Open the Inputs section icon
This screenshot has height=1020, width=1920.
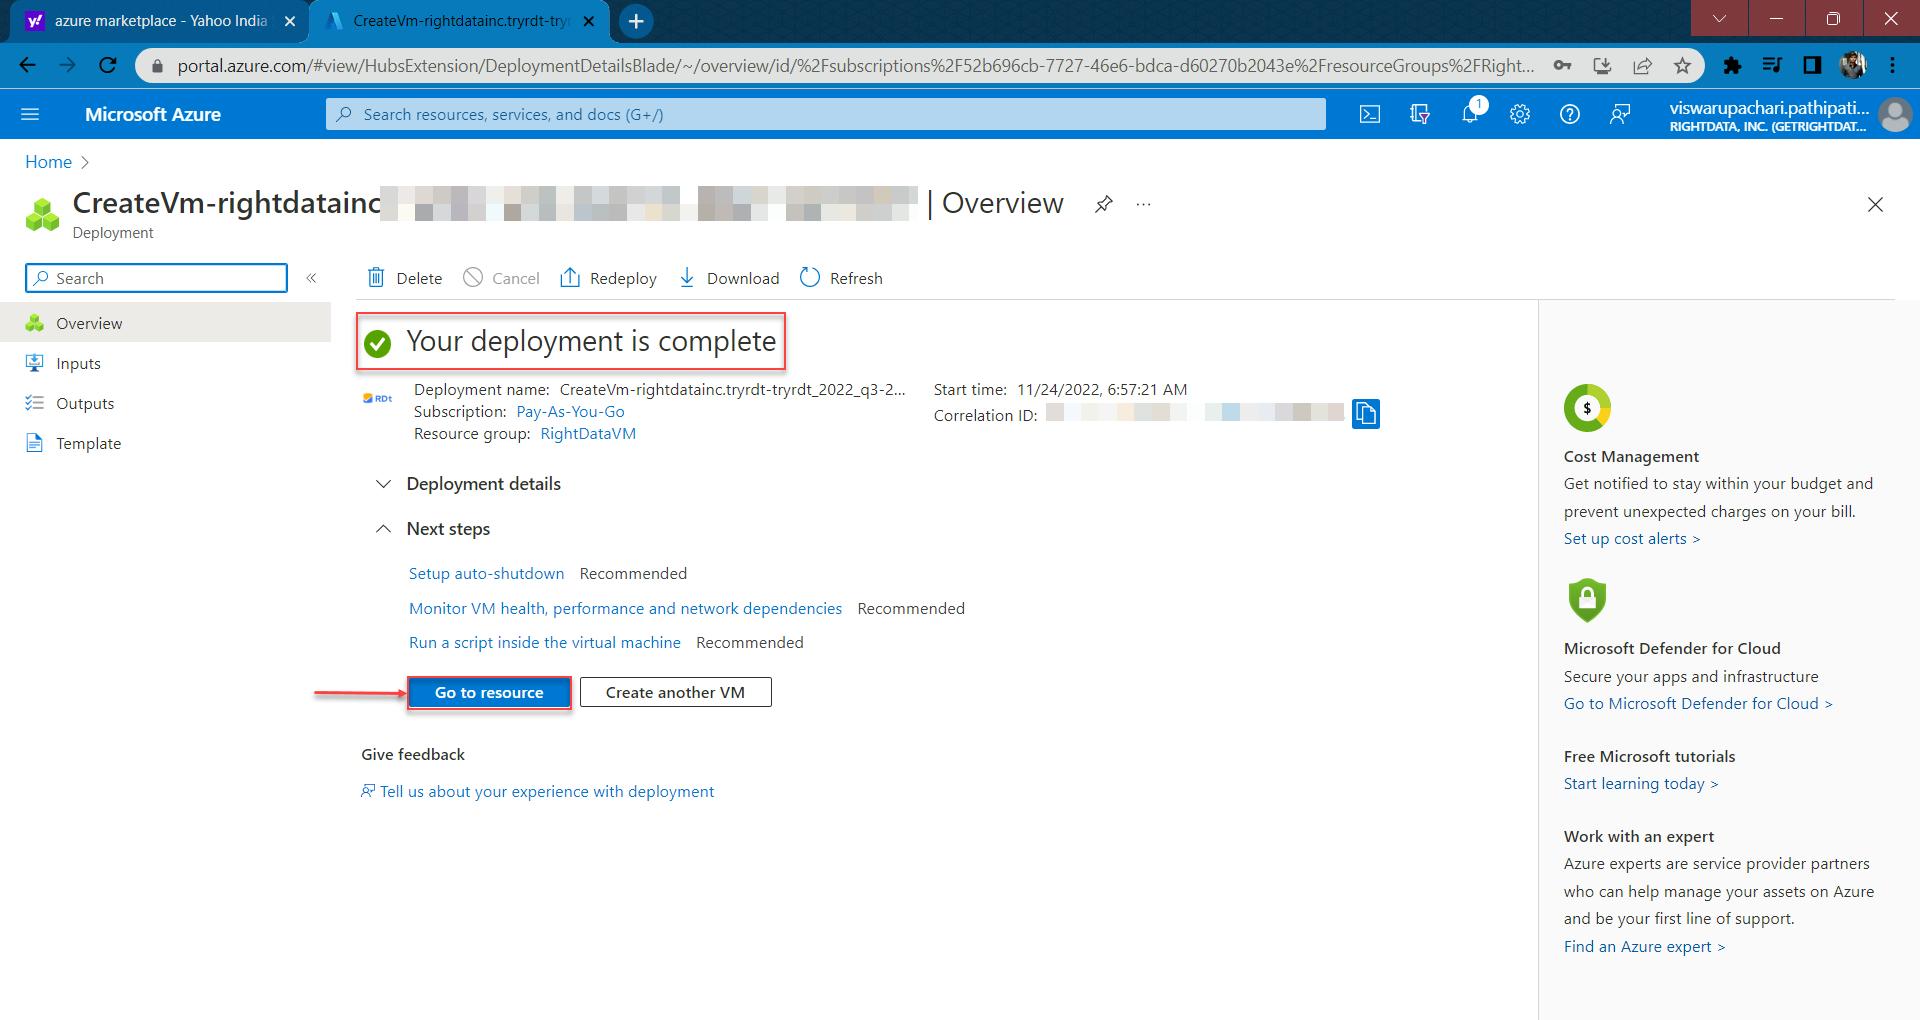point(36,363)
